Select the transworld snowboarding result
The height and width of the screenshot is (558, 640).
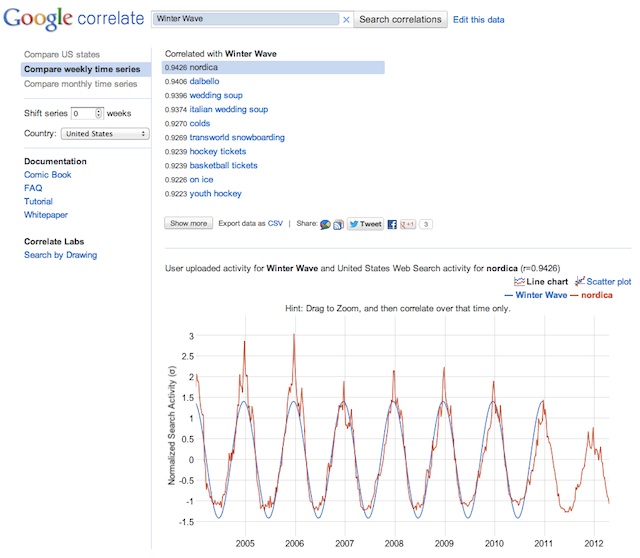237,138
